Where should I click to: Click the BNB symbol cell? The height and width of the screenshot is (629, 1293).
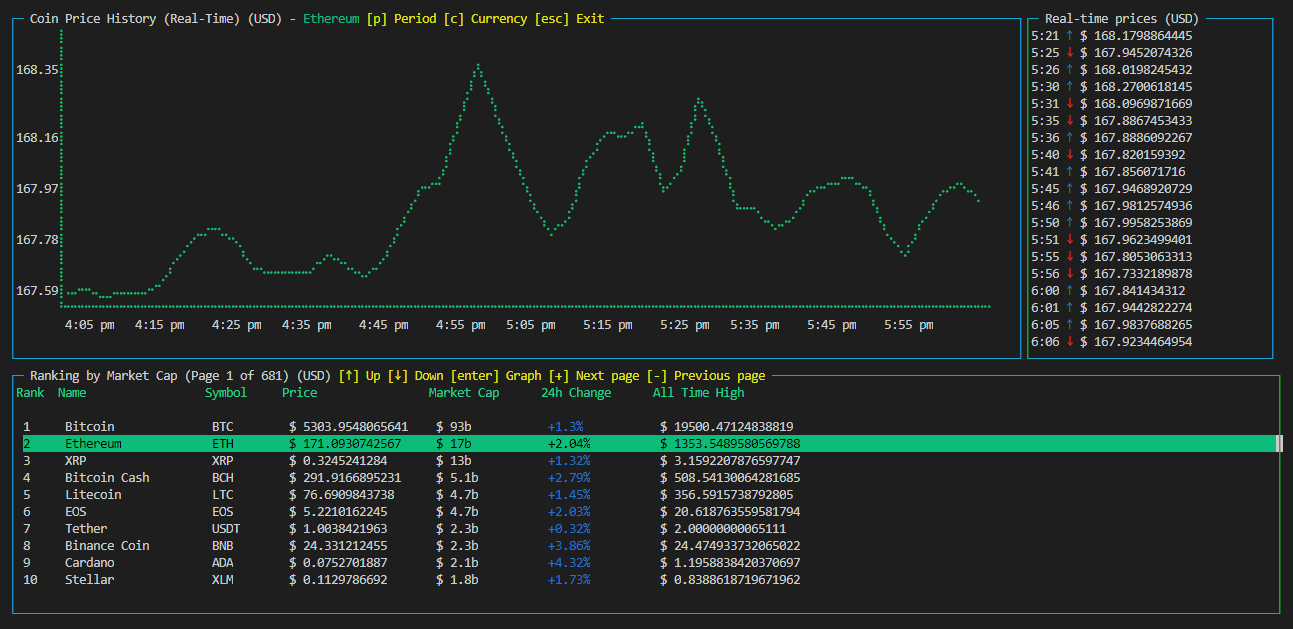tap(223, 546)
